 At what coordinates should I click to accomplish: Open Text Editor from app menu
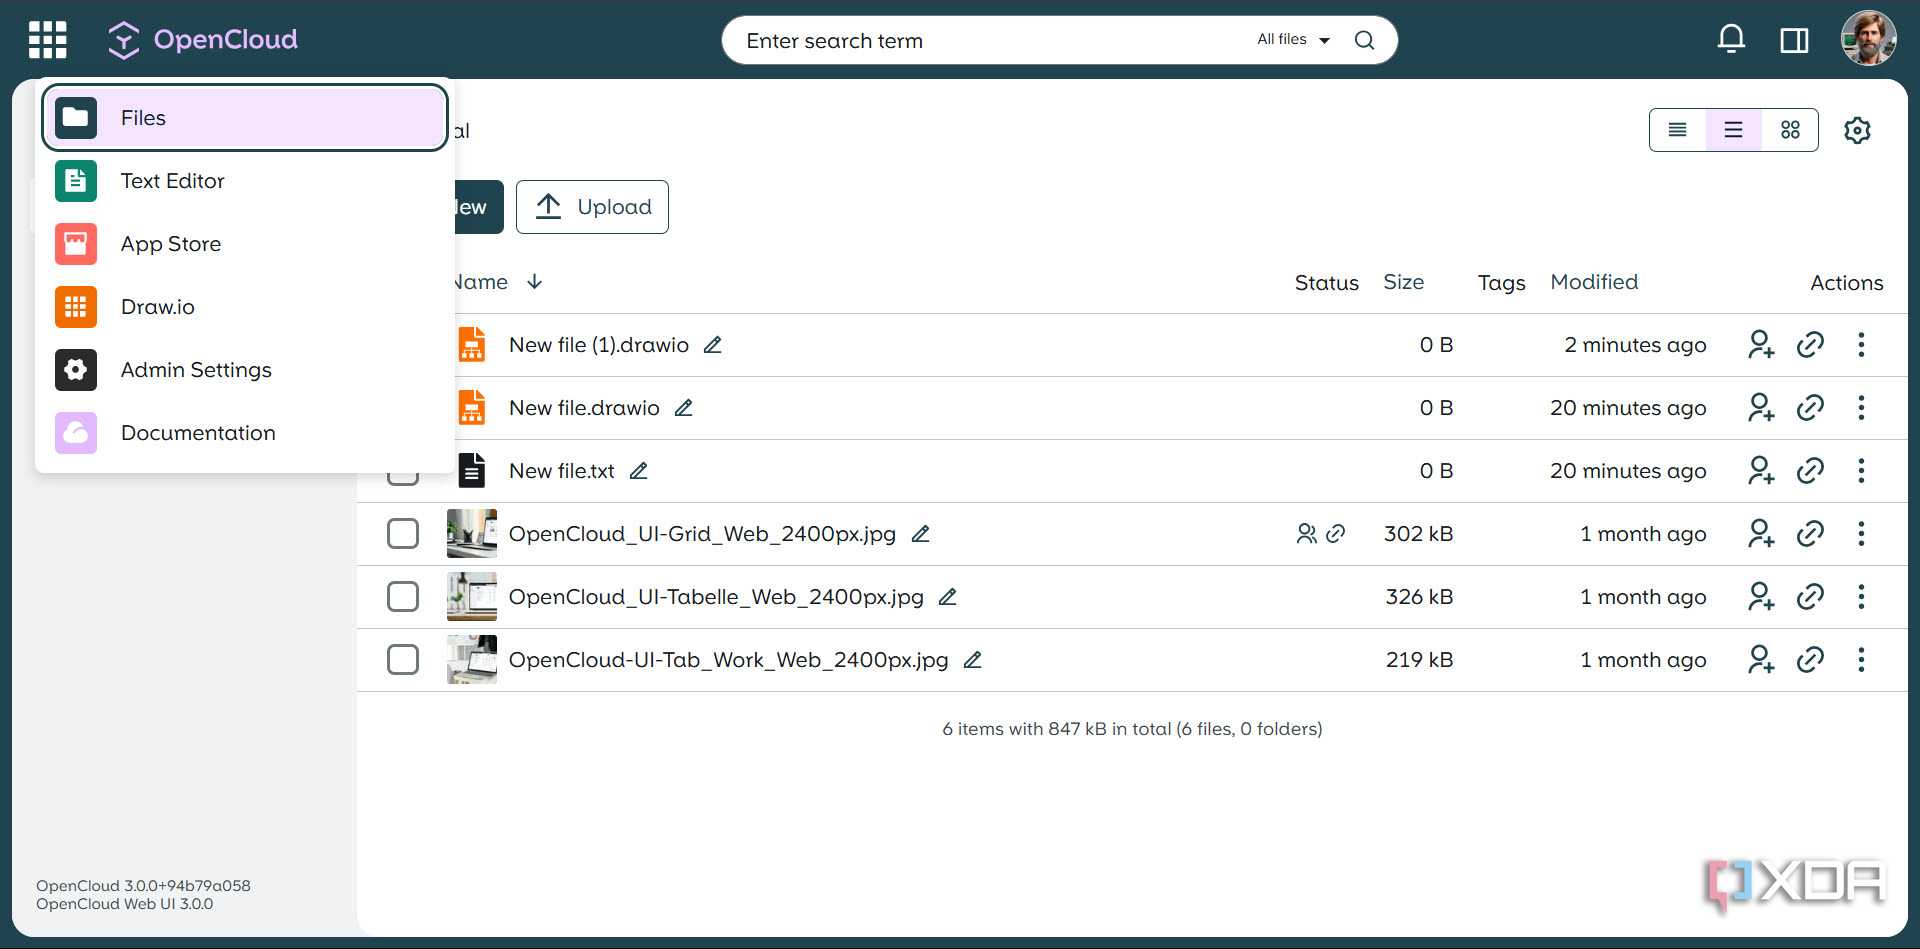pos(245,181)
